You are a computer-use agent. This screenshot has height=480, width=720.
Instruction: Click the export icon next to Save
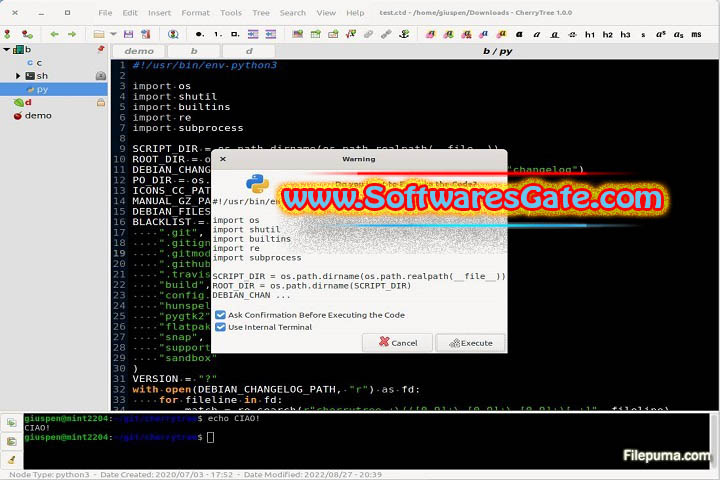pyautogui.click(x=146, y=34)
